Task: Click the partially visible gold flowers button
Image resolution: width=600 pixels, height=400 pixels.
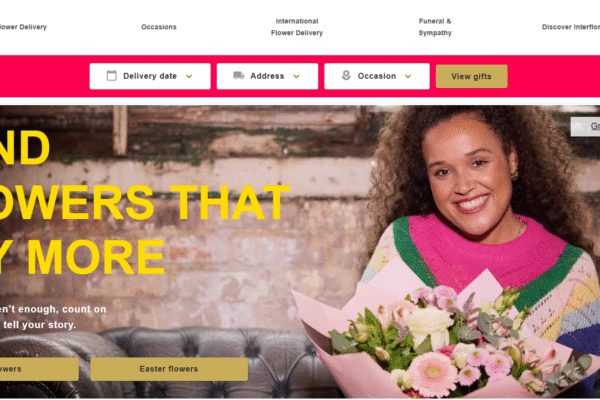Action: (39, 369)
